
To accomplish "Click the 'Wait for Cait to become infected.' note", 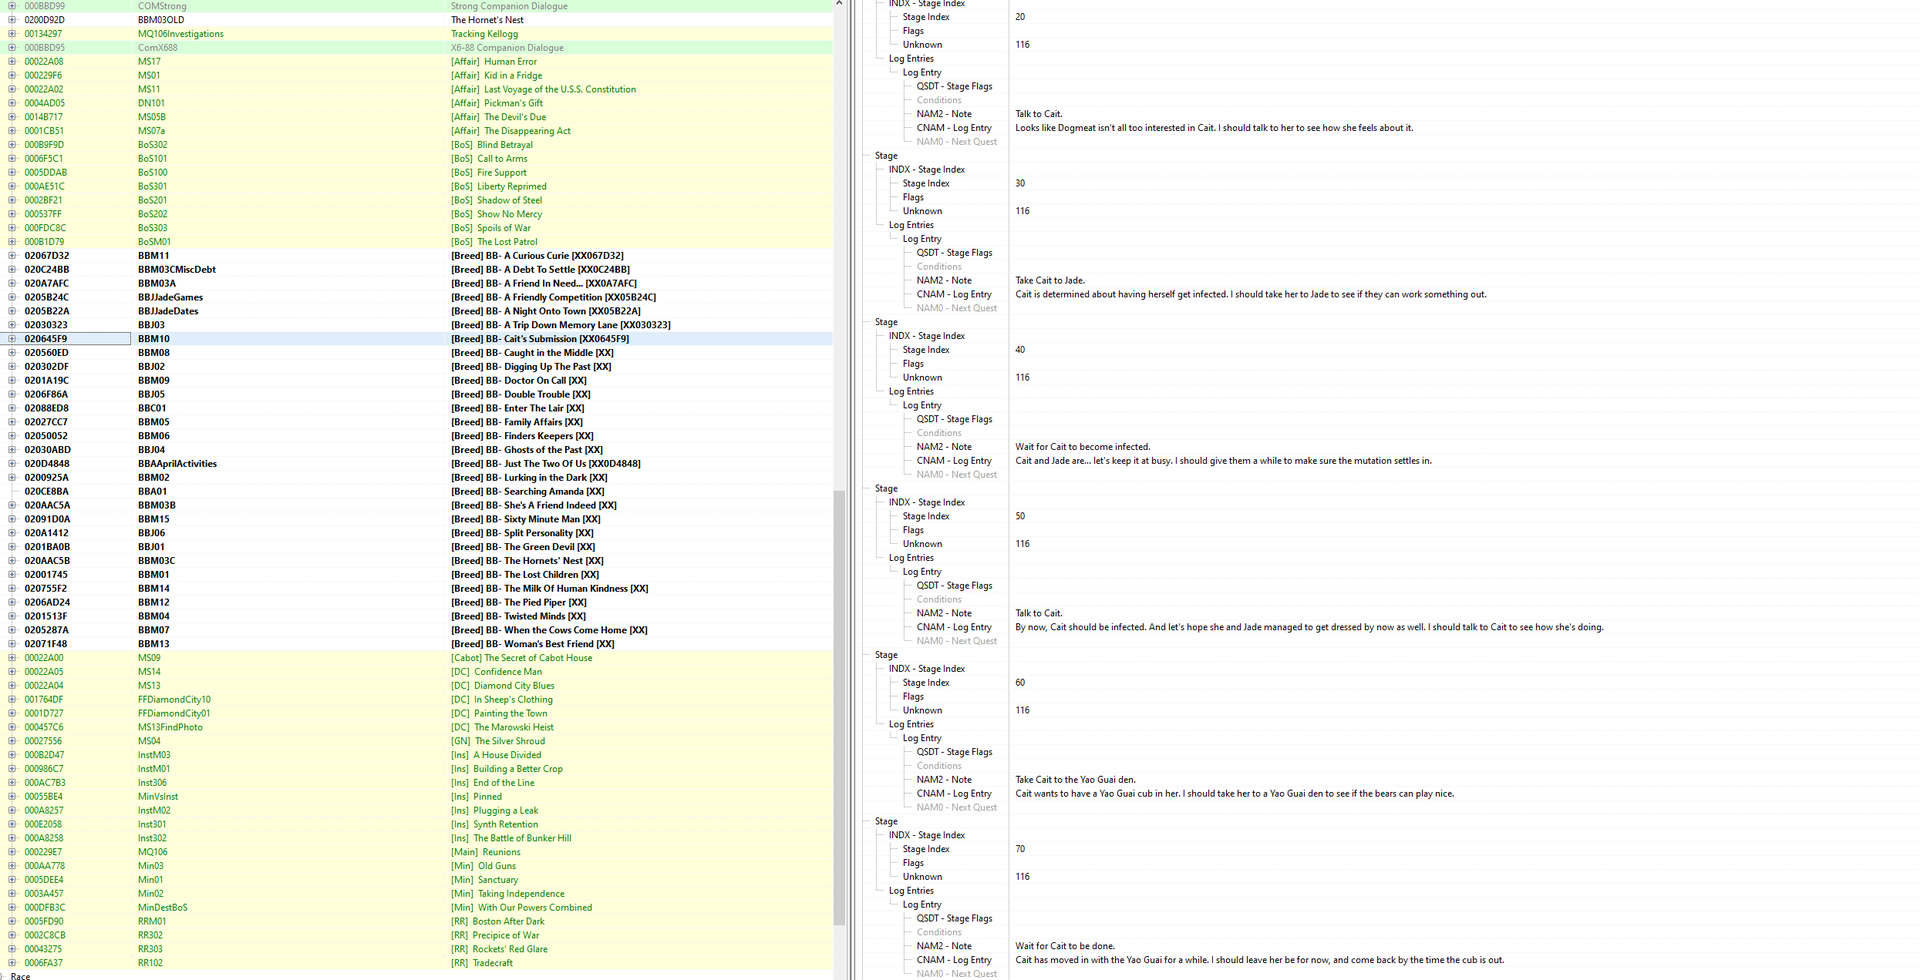I will (x=1083, y=447).
